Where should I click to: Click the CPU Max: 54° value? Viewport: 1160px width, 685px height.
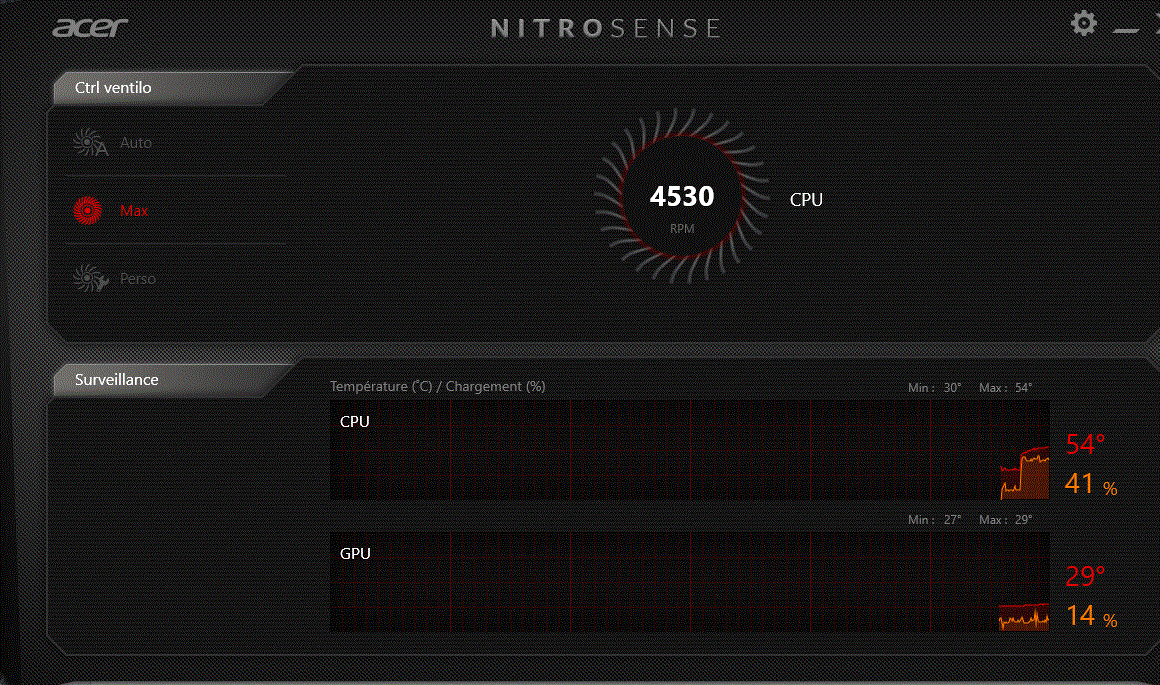1005,388
